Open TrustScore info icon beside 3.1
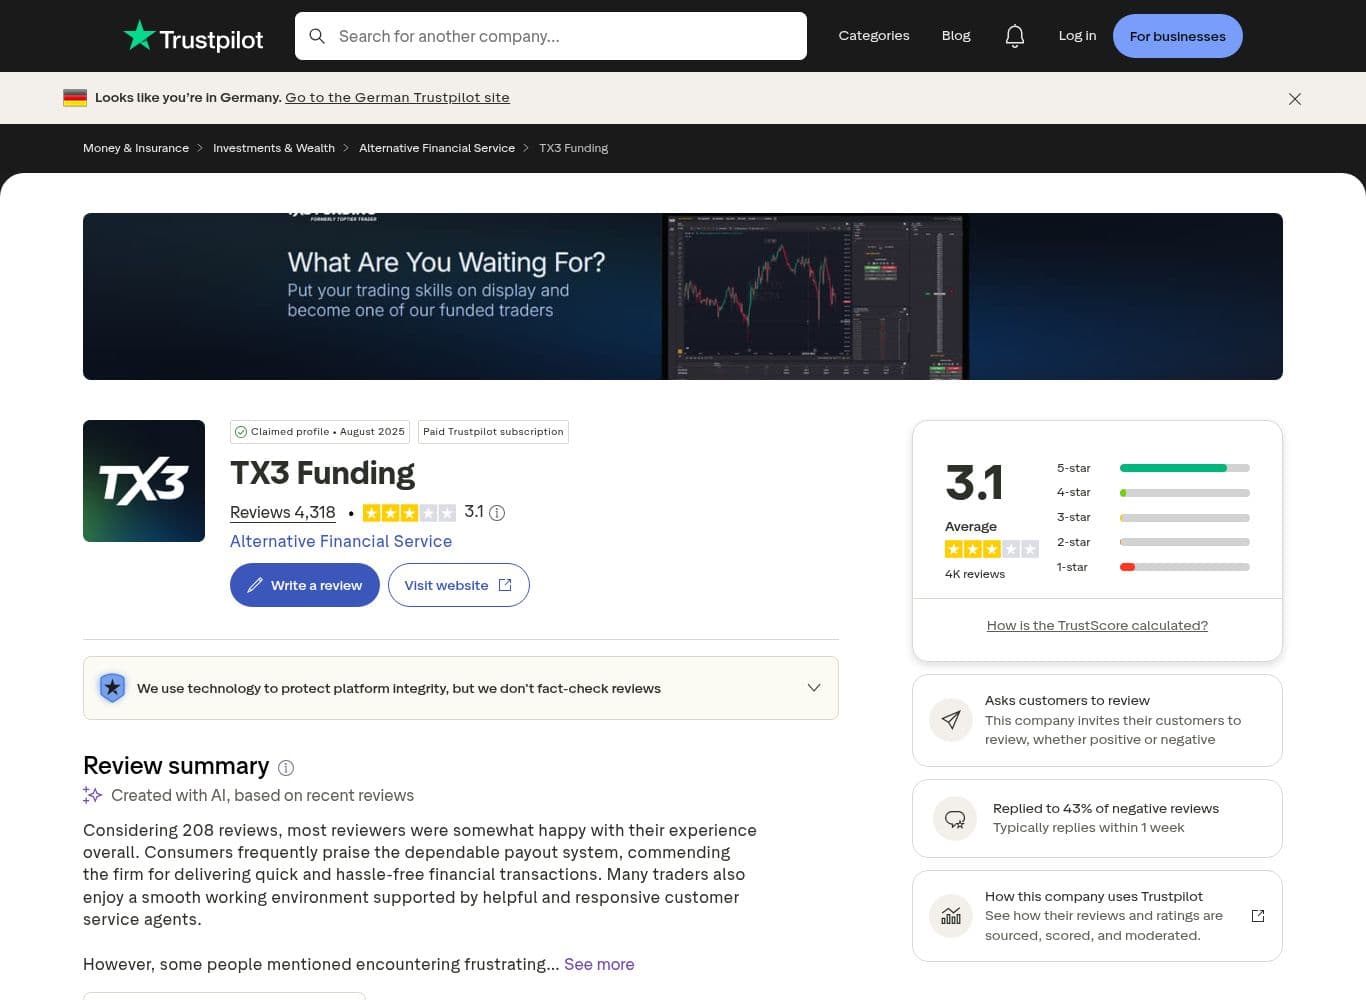Viewport: 1366px width, 1000px height. (497, 513)
